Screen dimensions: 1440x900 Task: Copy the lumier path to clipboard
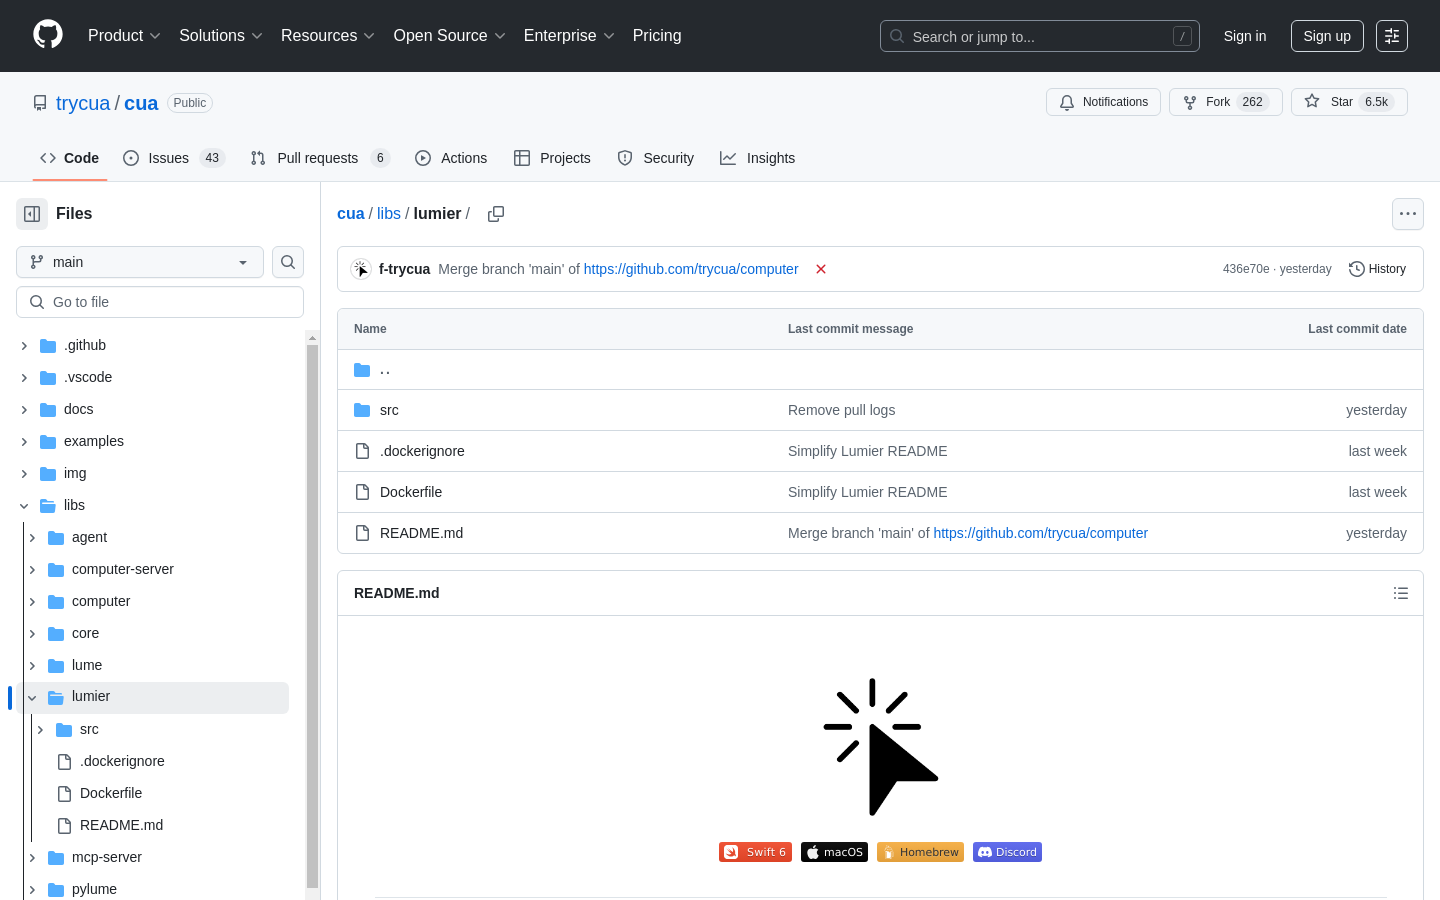pyautogui.click(x=496, y=214)
